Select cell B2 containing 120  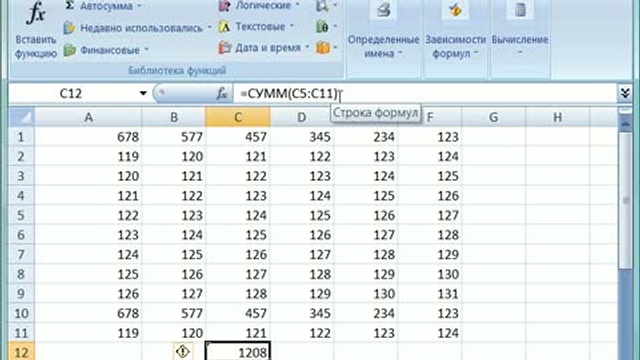173,156
